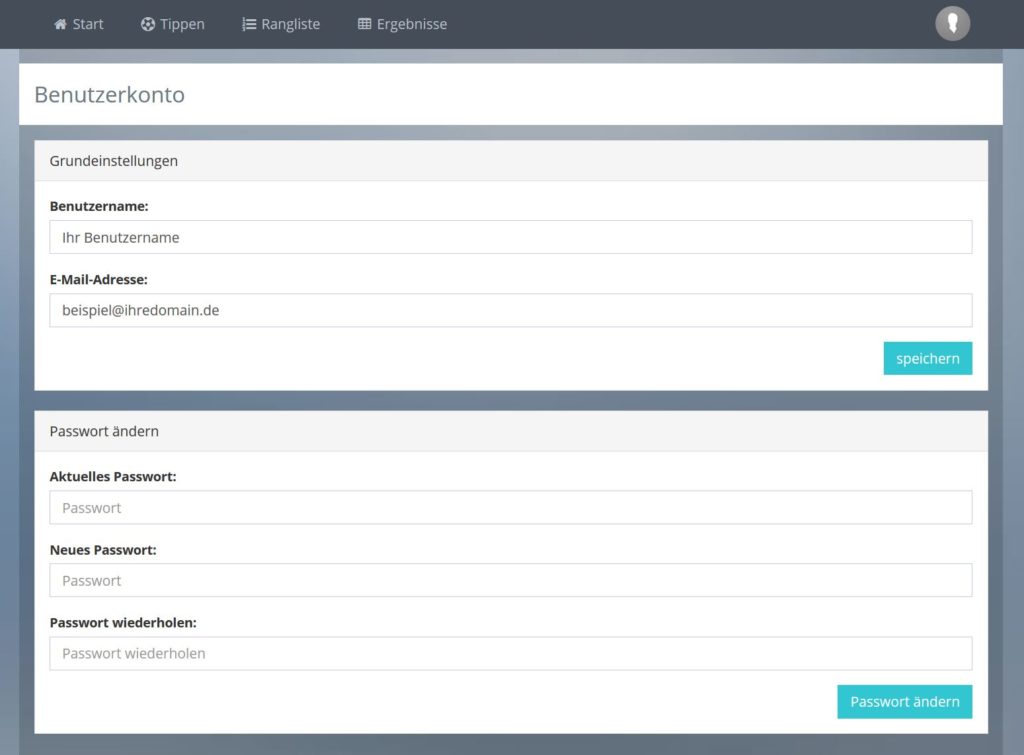Click the Passwort ändern panel header
1024x755 pixels.
click(104, 431)
